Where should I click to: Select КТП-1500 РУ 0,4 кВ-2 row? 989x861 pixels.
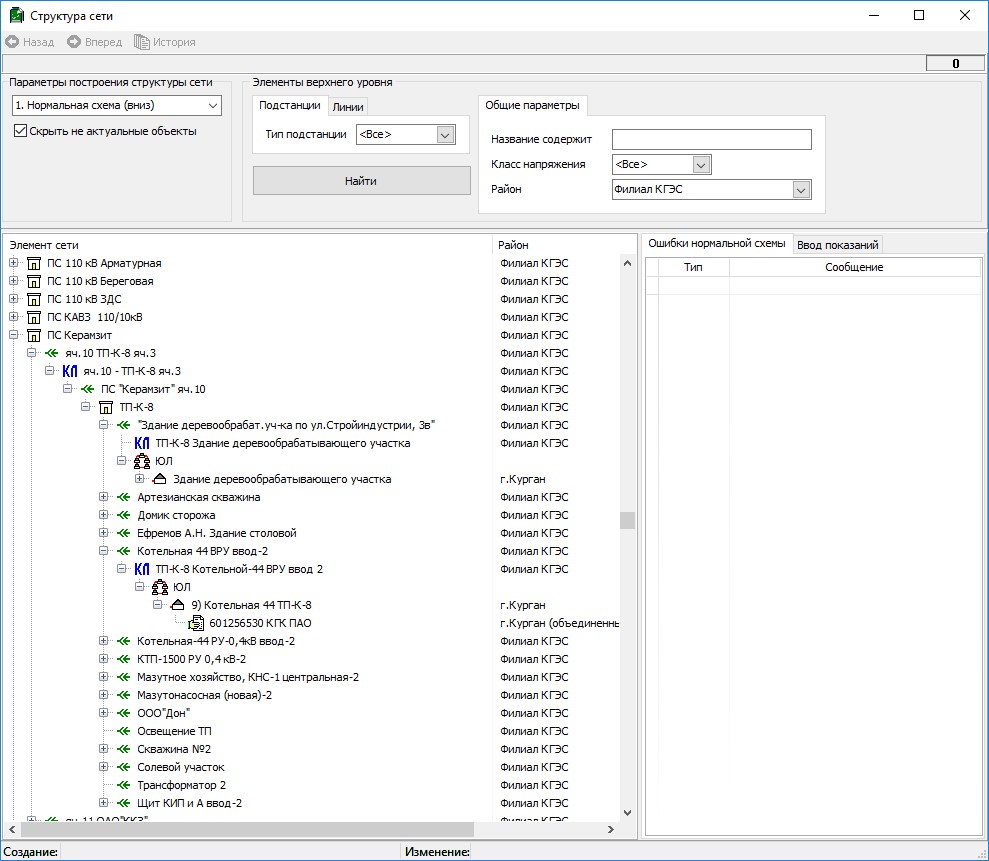[191, 659]
